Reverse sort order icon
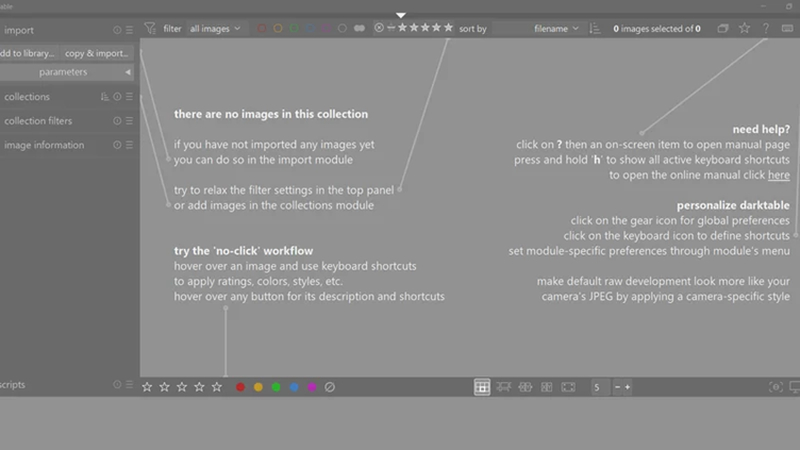Screen dimensions: 800x450 pos(594,29)
